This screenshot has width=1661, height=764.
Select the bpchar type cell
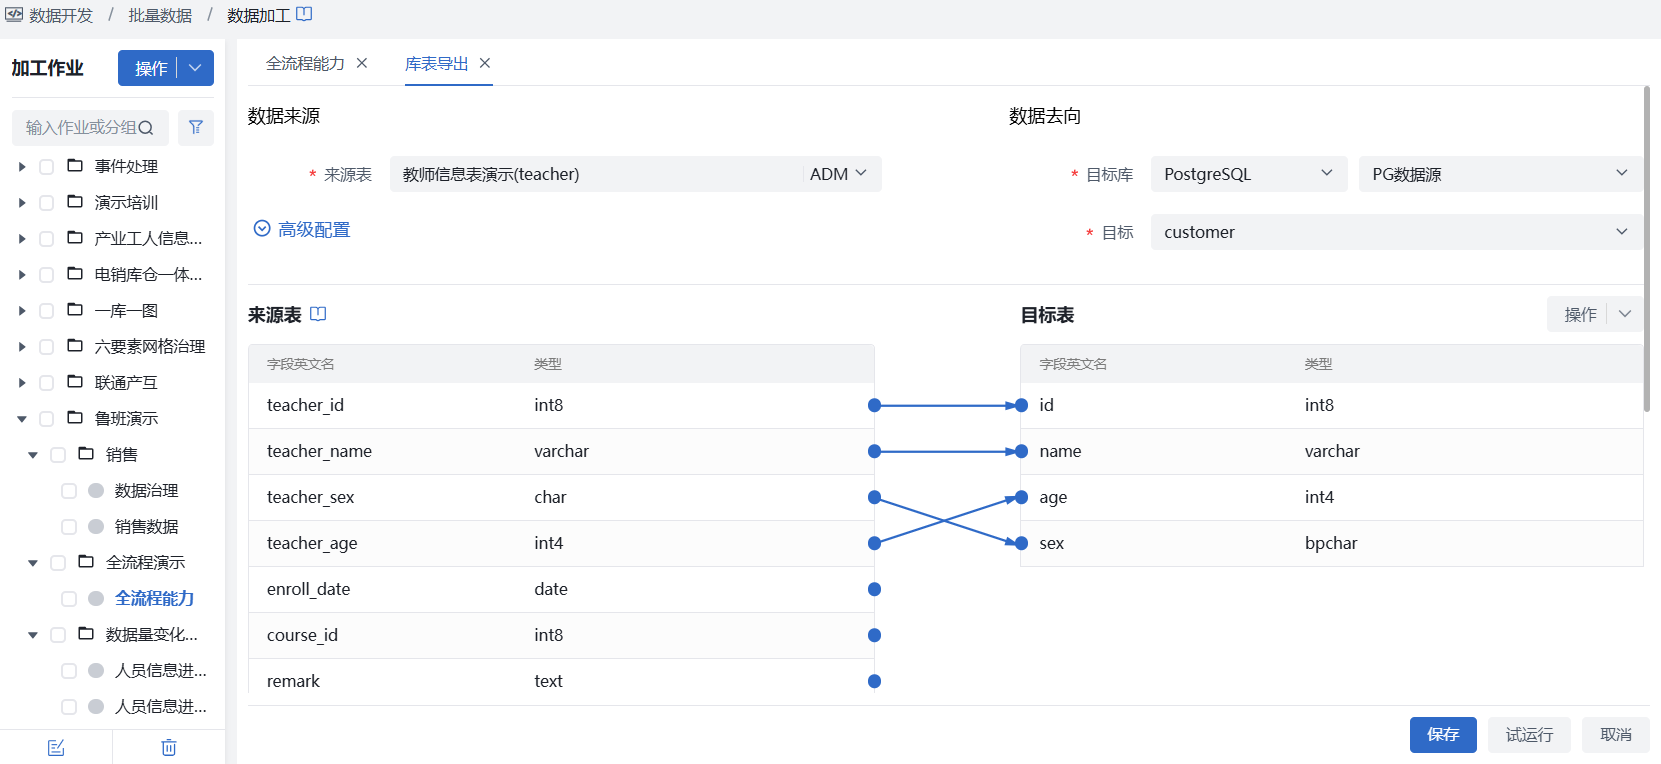pyautogui.click(x=1331, y=543)
